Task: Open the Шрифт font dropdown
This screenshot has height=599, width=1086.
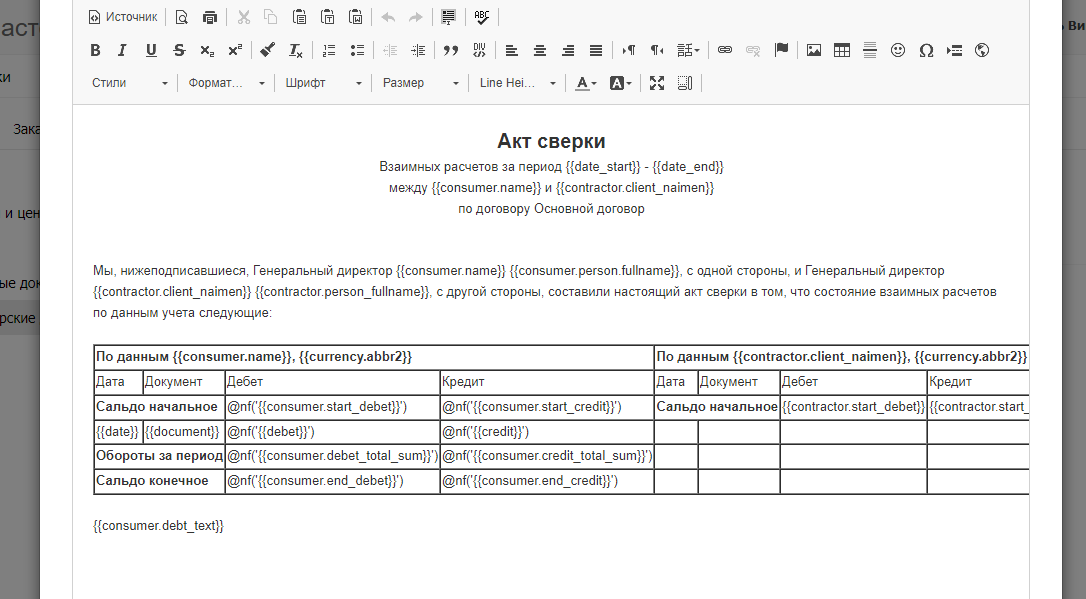Action: tap(322, 84)
